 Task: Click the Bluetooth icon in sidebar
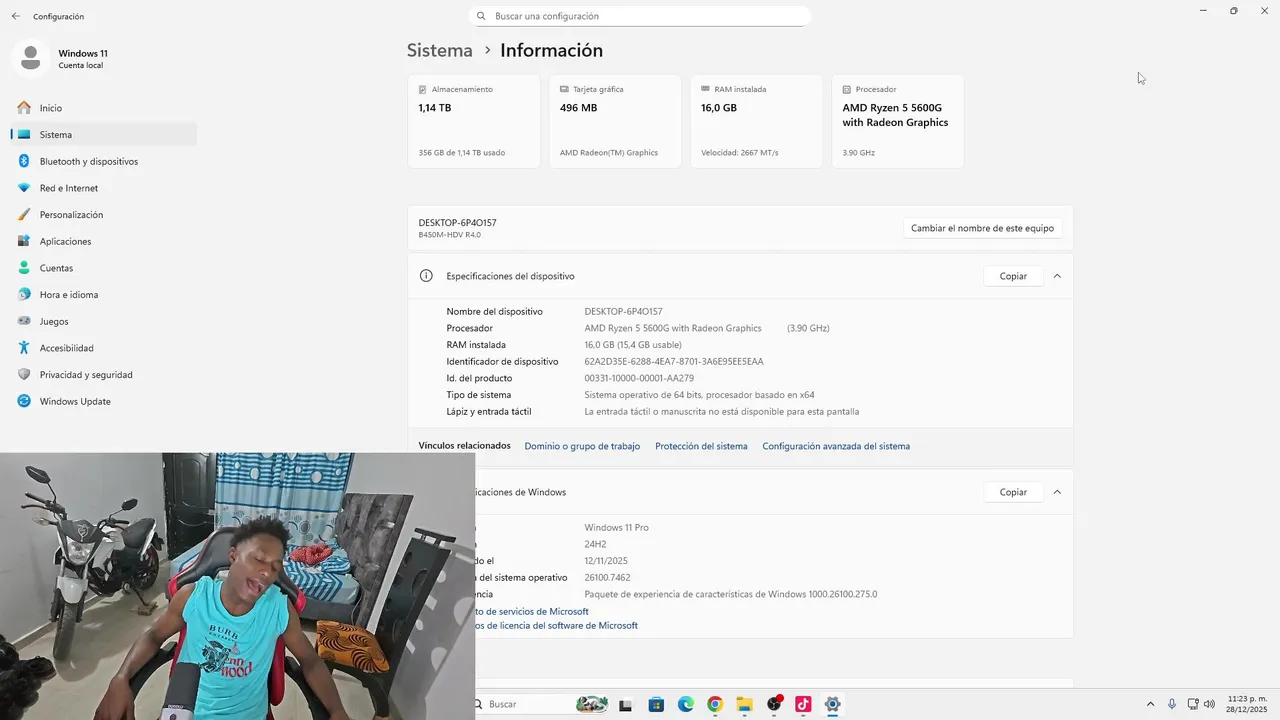pos(24,161)
